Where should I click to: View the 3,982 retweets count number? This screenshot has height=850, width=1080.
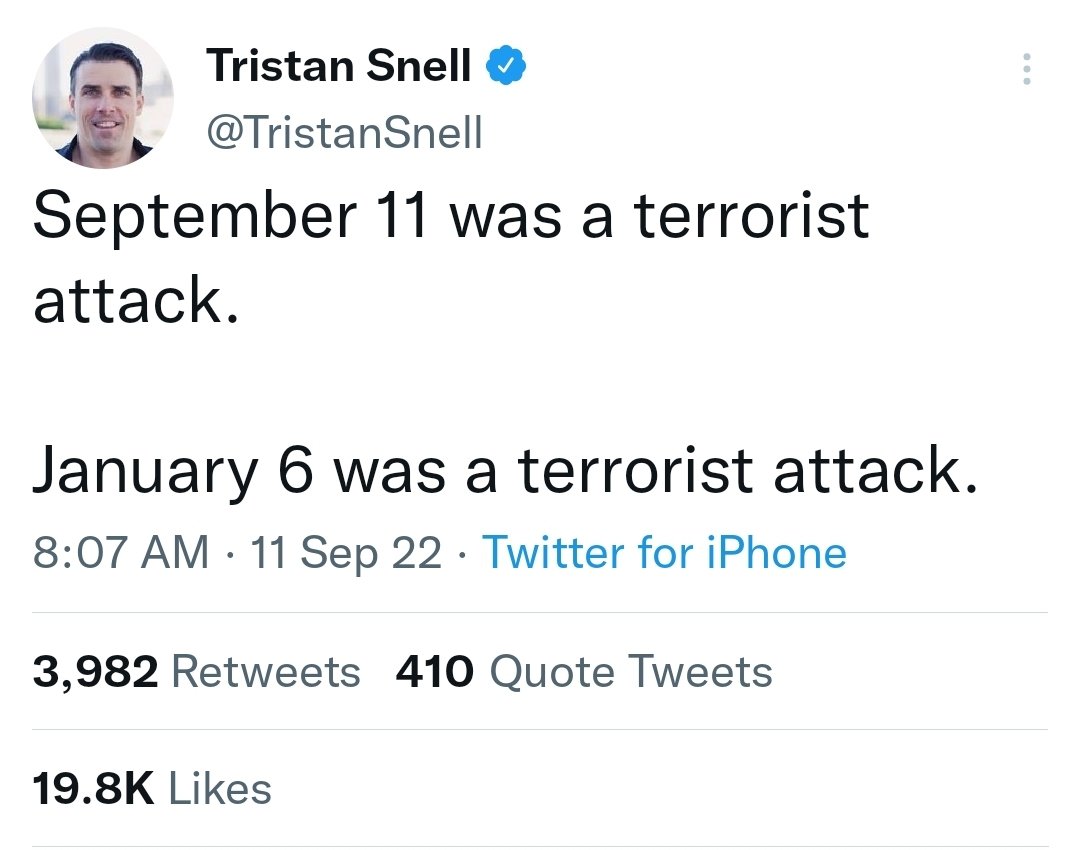(x=95, y=672)
